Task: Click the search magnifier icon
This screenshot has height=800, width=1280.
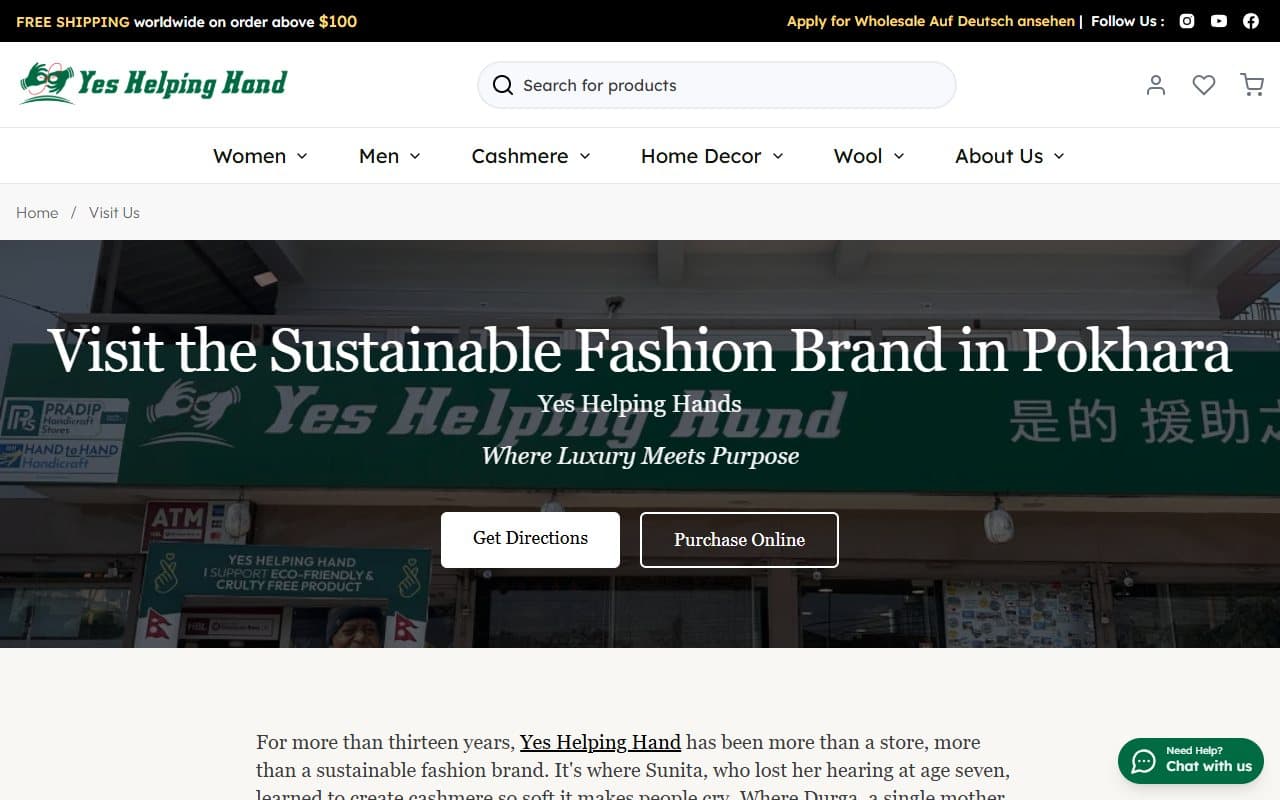Action: point(503,85)
